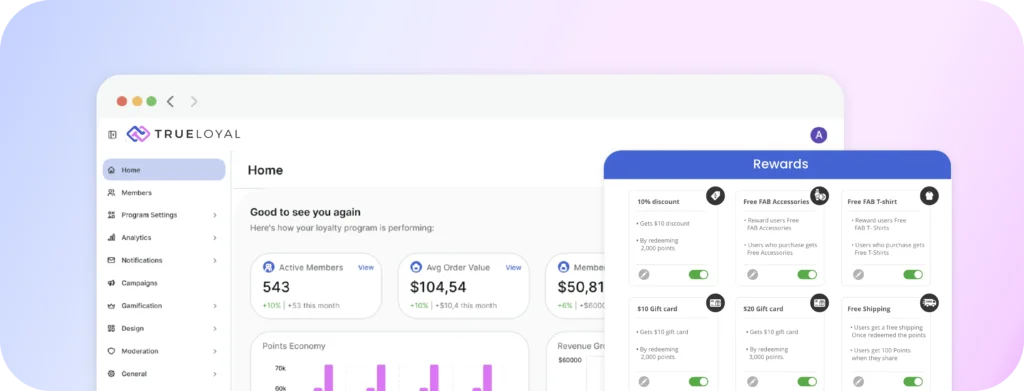View Active Members details

point(366,267)
